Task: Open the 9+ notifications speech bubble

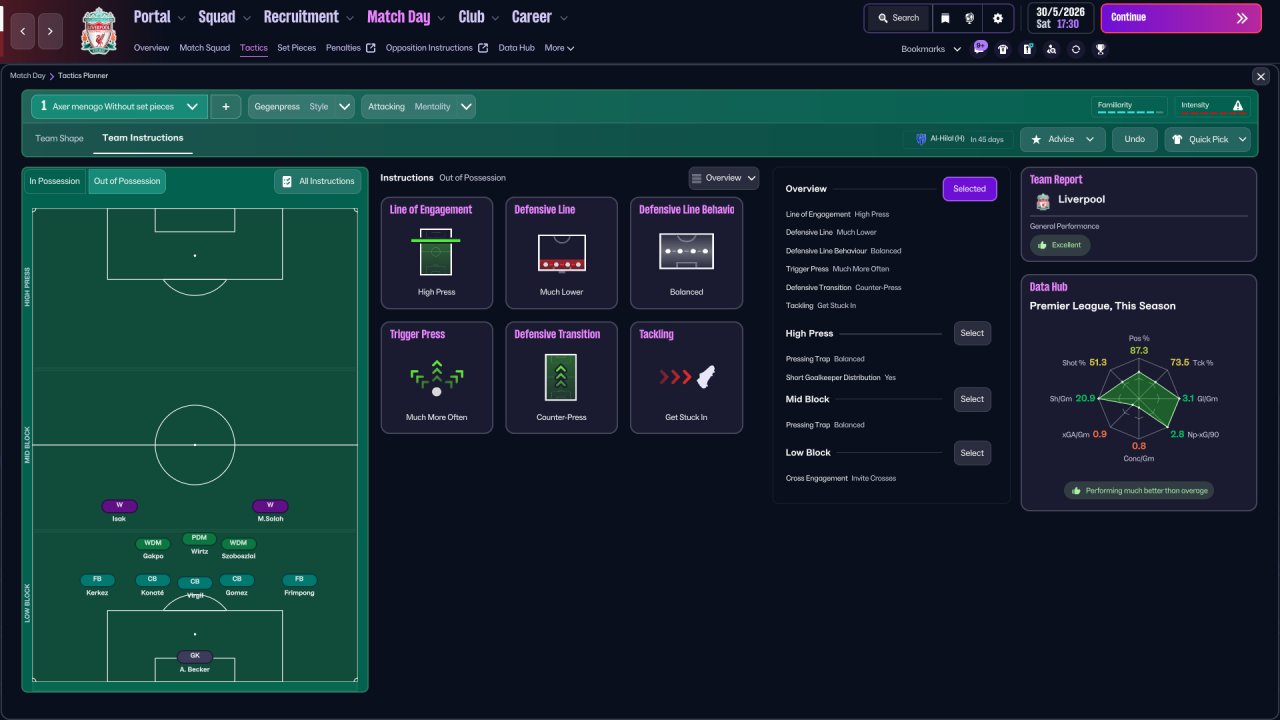Action: click(980, 47)
